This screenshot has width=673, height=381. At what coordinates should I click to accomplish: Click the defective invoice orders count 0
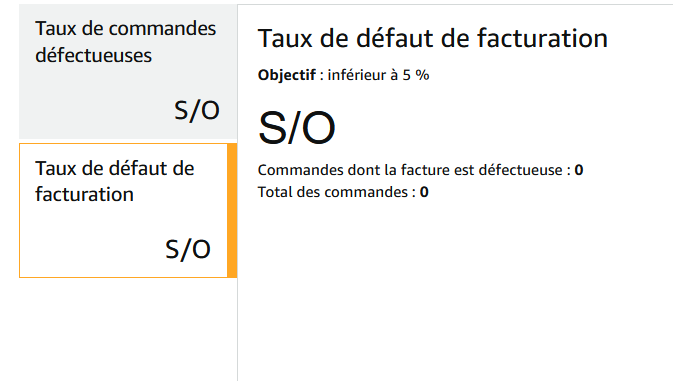[x=579, y=170]
